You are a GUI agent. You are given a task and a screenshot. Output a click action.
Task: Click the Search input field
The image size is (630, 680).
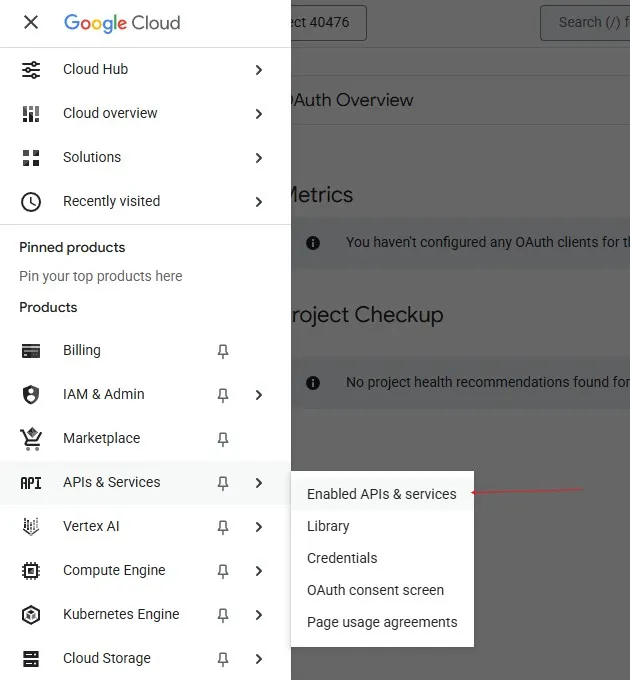tap(585, 22)
